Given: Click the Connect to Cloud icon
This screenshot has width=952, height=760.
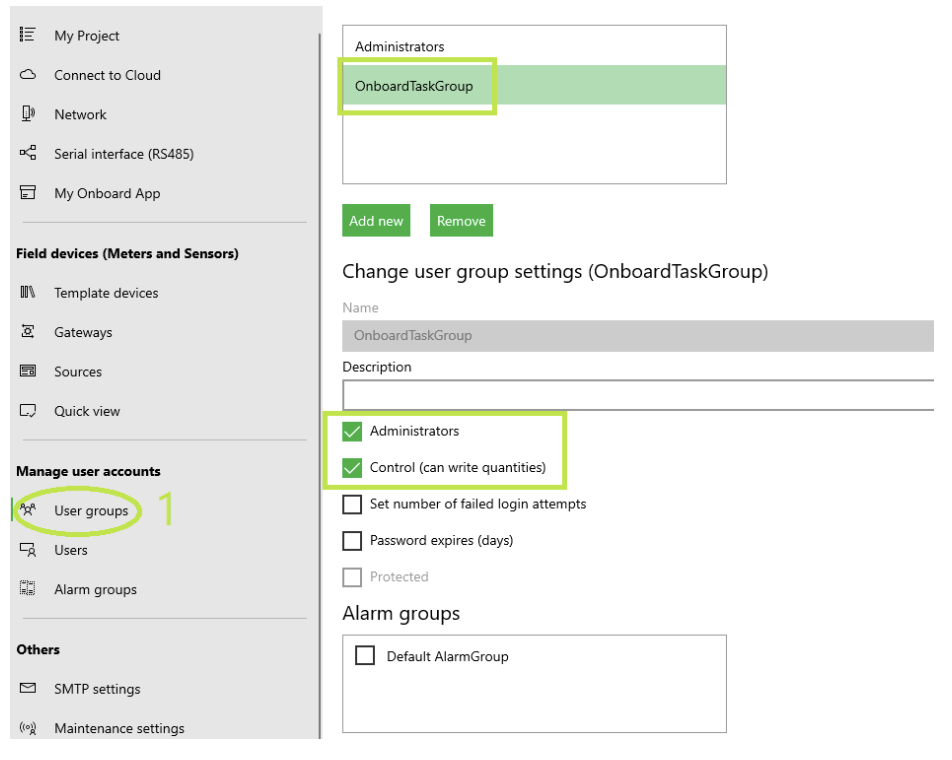Looking at the screenshot, I should pos(27,75).
